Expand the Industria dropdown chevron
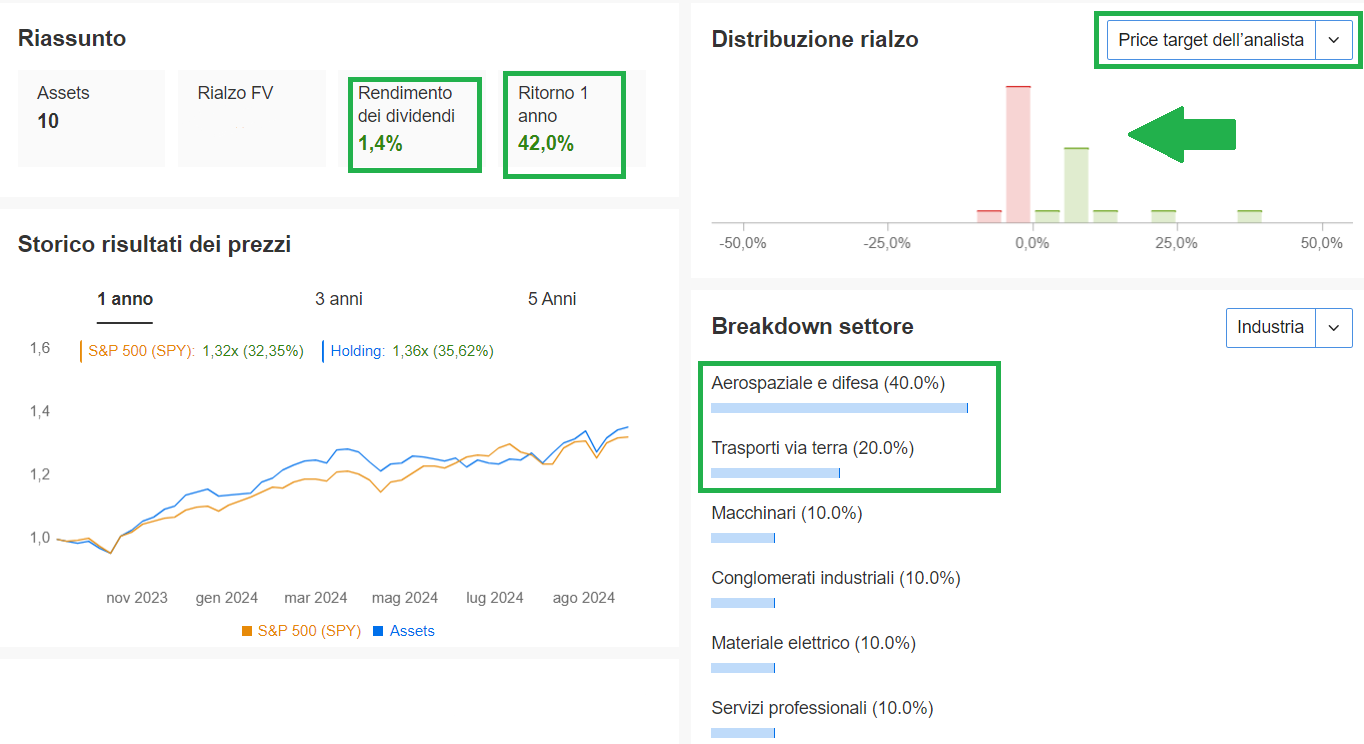Screen dimensions: 1364x744 tap(1334, 328)
